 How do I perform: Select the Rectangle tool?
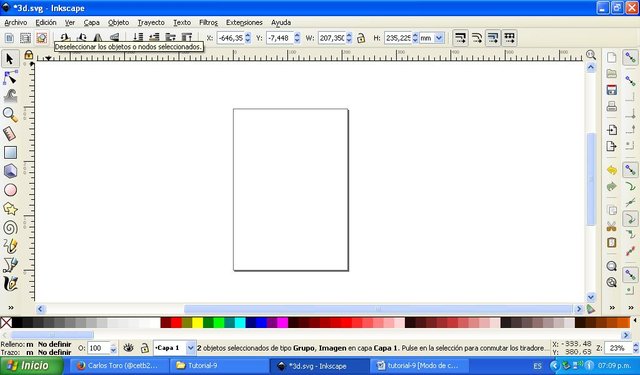pos(10,153)
